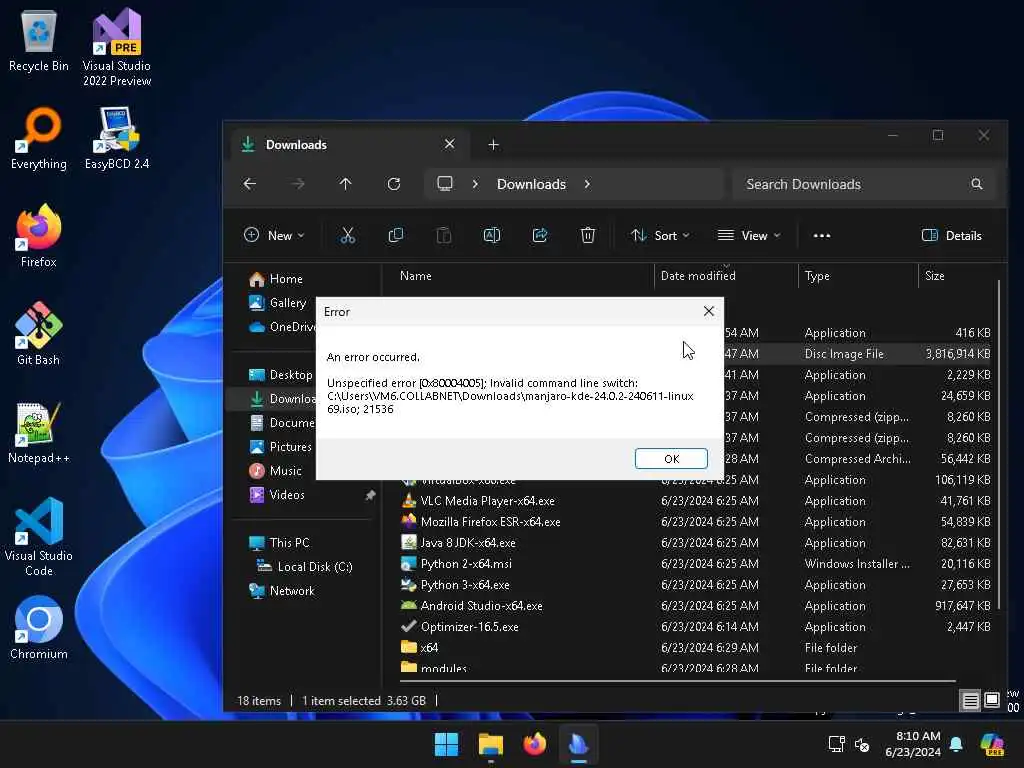Open the Git Bash desktop shortcut
Screen dimensions: 1024x768
coord(39,334)
